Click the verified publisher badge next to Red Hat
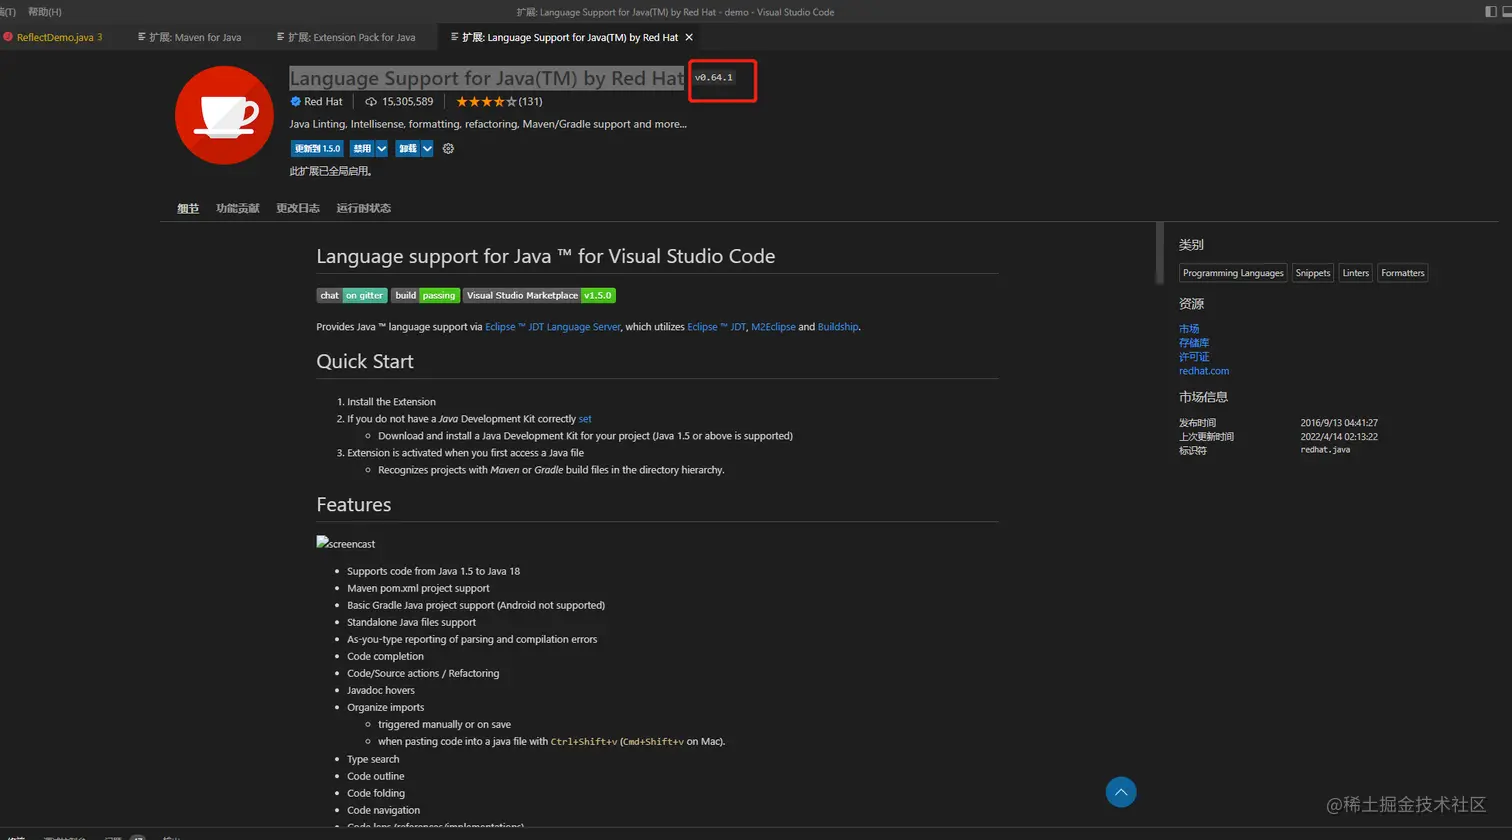Viewport: 1512px width, 840px height. point(295,101)
